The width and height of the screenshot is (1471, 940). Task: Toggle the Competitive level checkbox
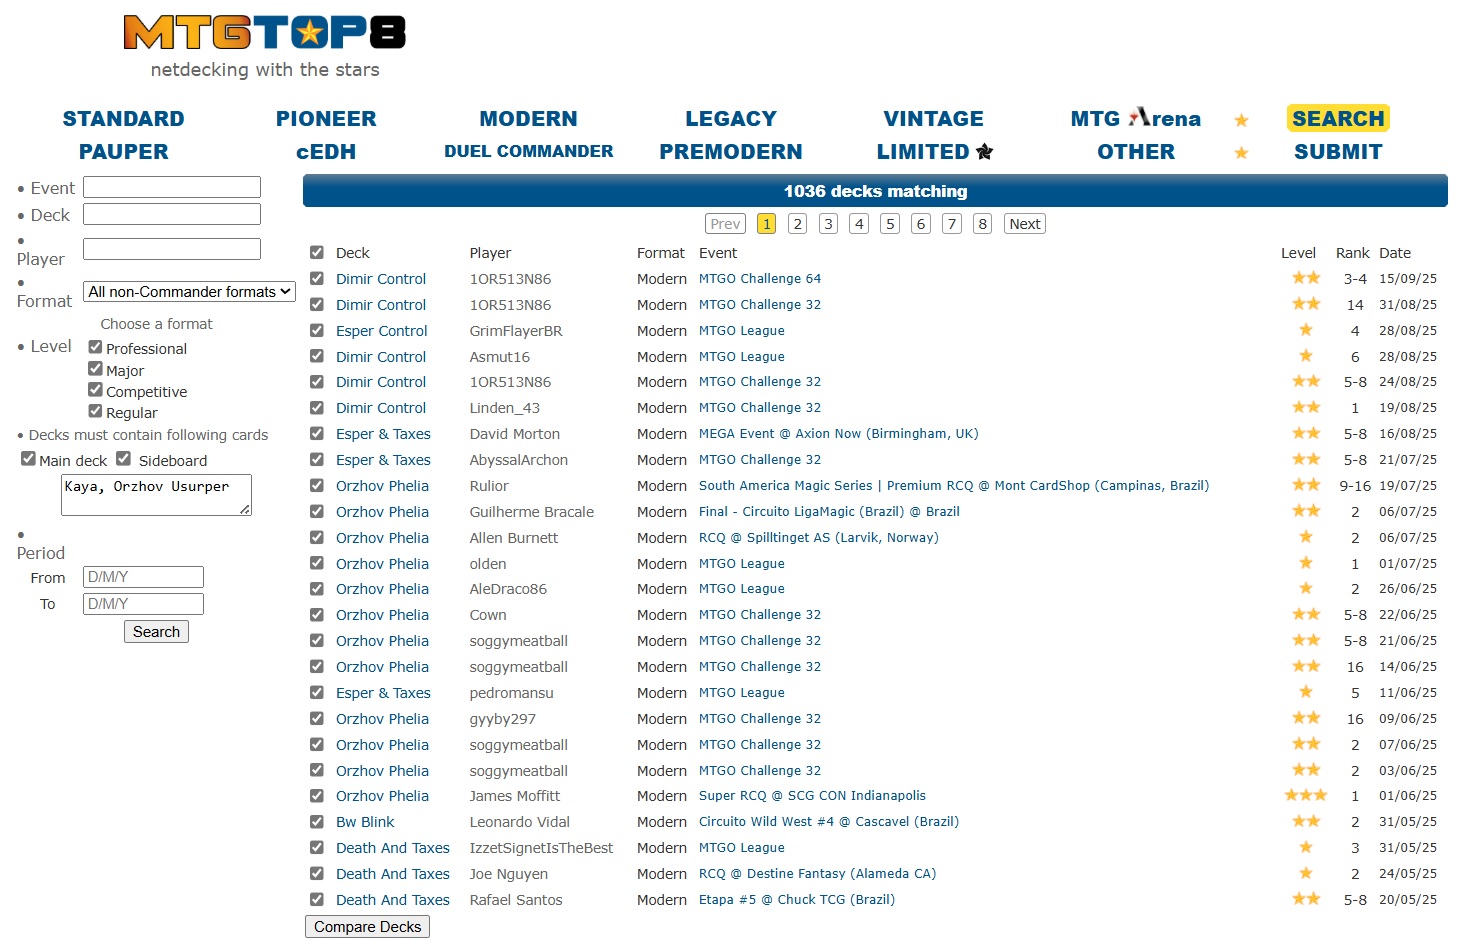[95, 390]
